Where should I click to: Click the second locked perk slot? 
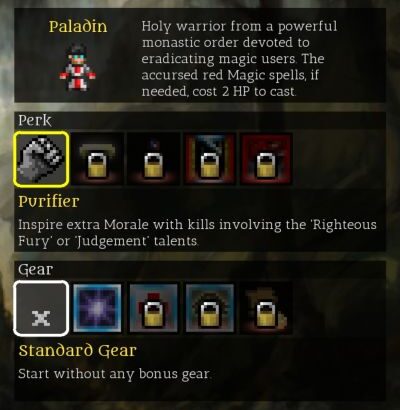[97, 159]
